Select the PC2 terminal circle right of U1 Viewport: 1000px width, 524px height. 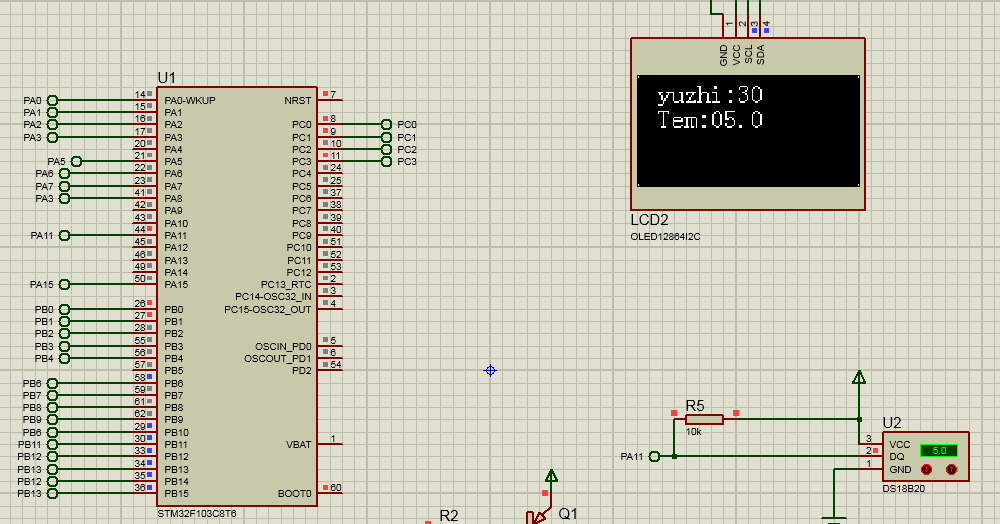pos(386,149)
